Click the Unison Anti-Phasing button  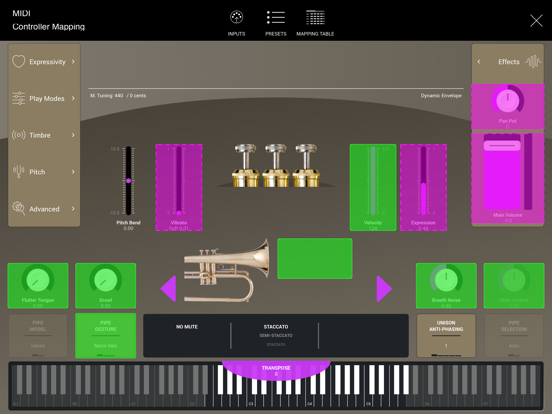[x=446, y=335]
